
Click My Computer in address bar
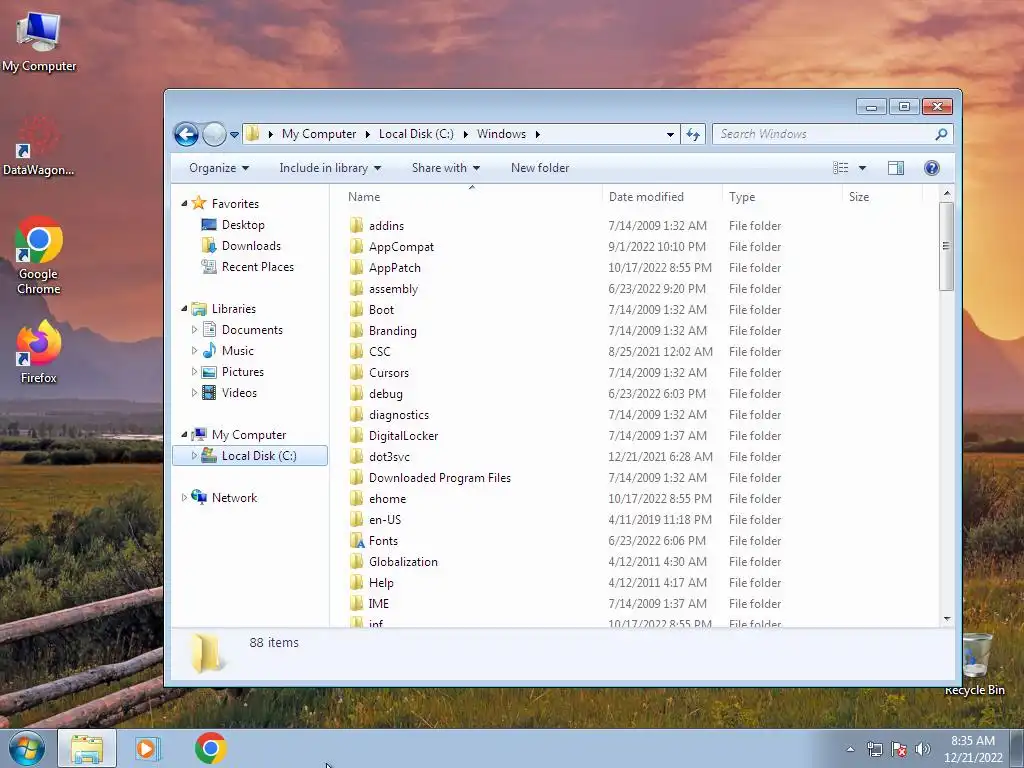pos(319,134)
